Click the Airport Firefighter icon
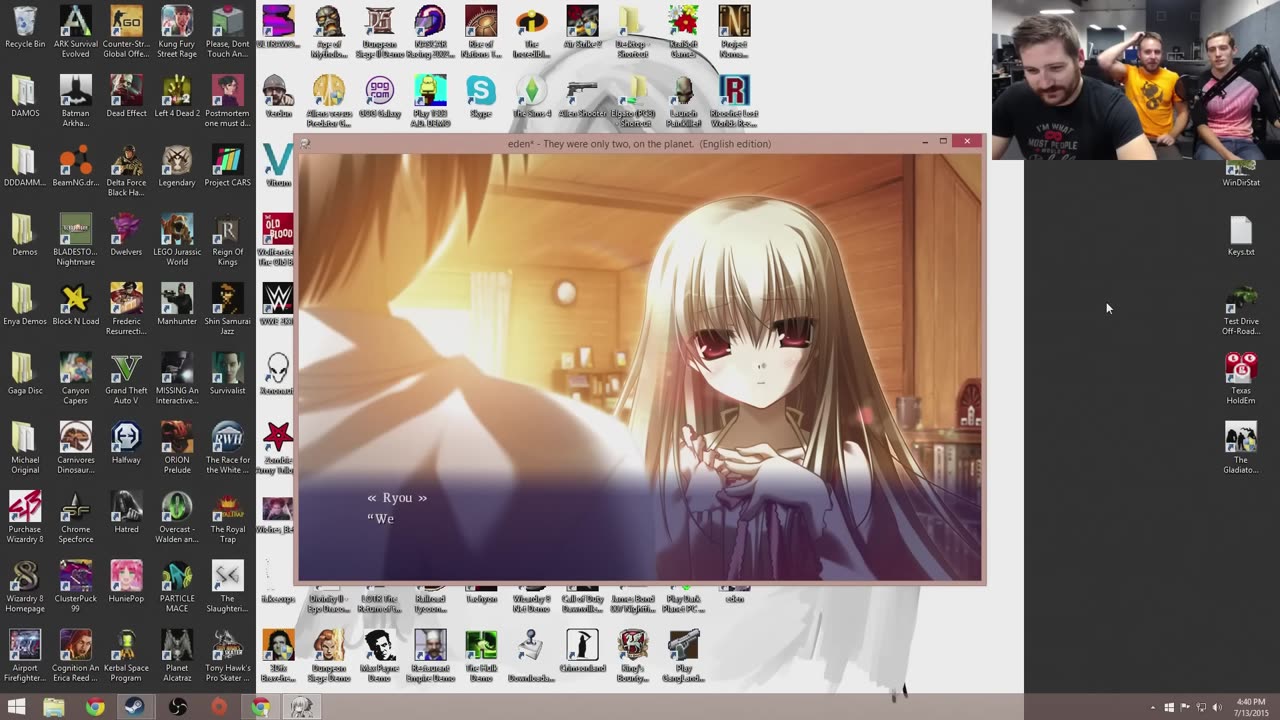Viewport: 1280px width, 720px height. pyautogui.click(x=25, y=655)
